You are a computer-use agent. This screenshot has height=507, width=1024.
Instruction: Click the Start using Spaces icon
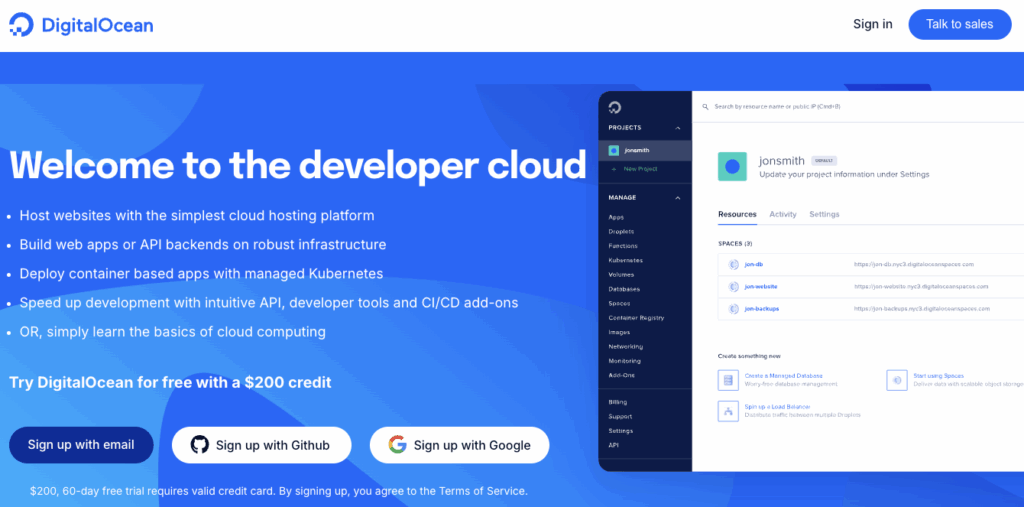click(897, 380)
